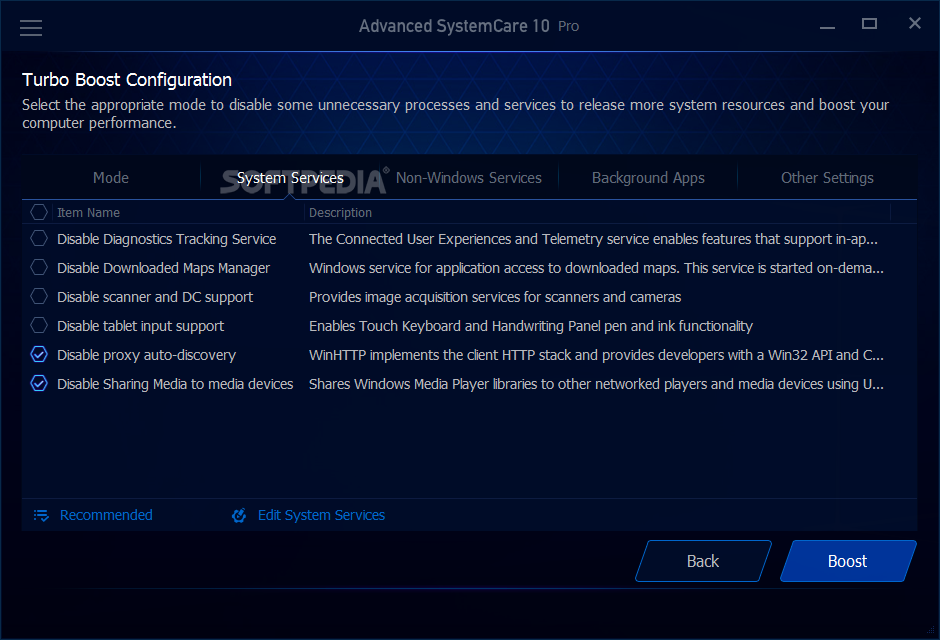This screenshot has width=940, height=640.
Task: Click description 'Provides image acquisition services for scanners'
Action: tap(495, 297)
